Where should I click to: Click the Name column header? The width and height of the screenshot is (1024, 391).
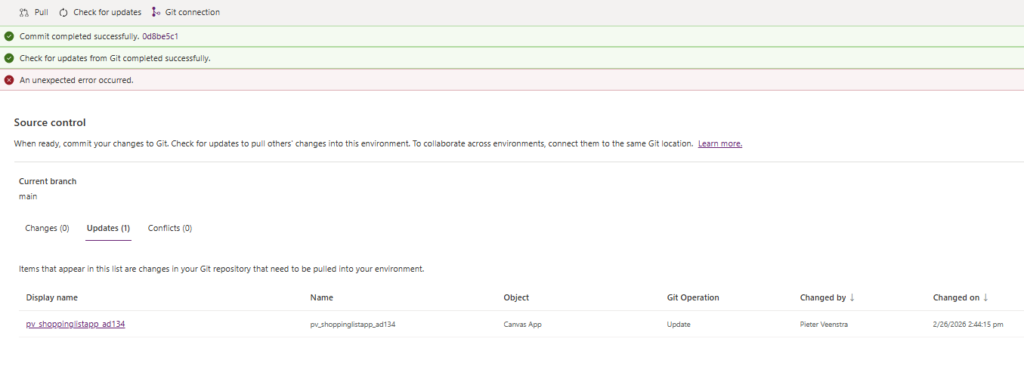321,298
